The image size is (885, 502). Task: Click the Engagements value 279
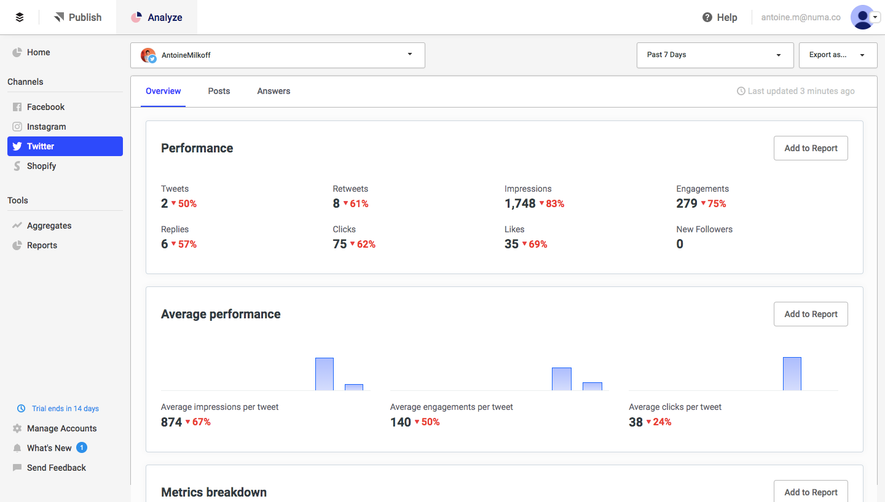click(x=687, y=204)
